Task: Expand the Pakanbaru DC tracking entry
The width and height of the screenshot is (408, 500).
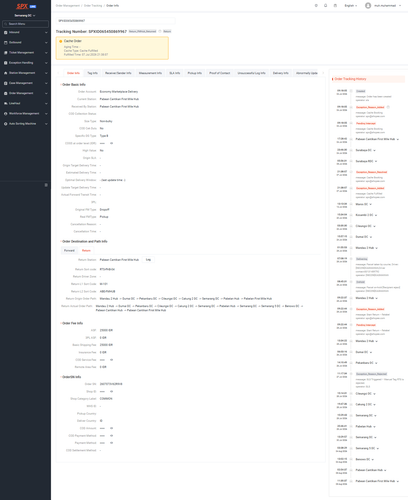Action: [376, 363]
